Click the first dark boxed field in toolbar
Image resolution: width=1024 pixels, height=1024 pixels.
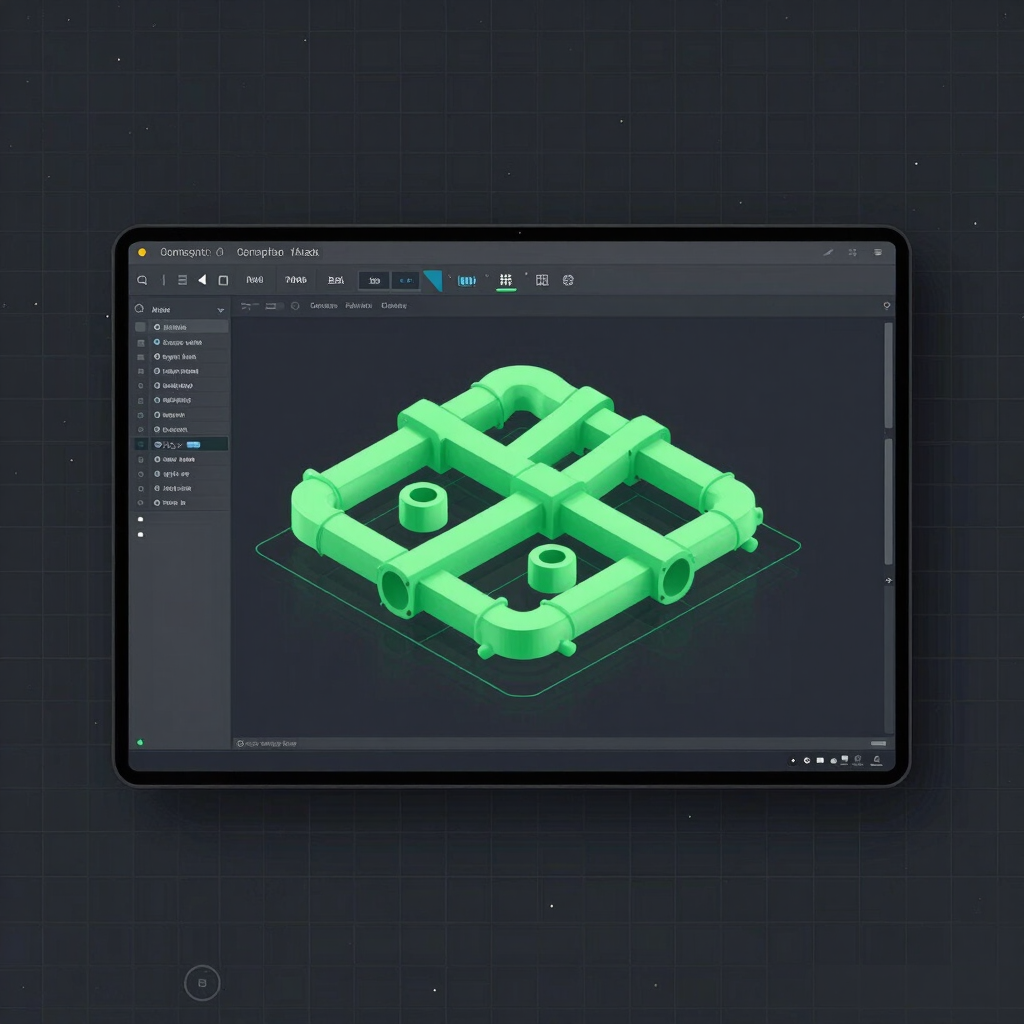point(374,281)
